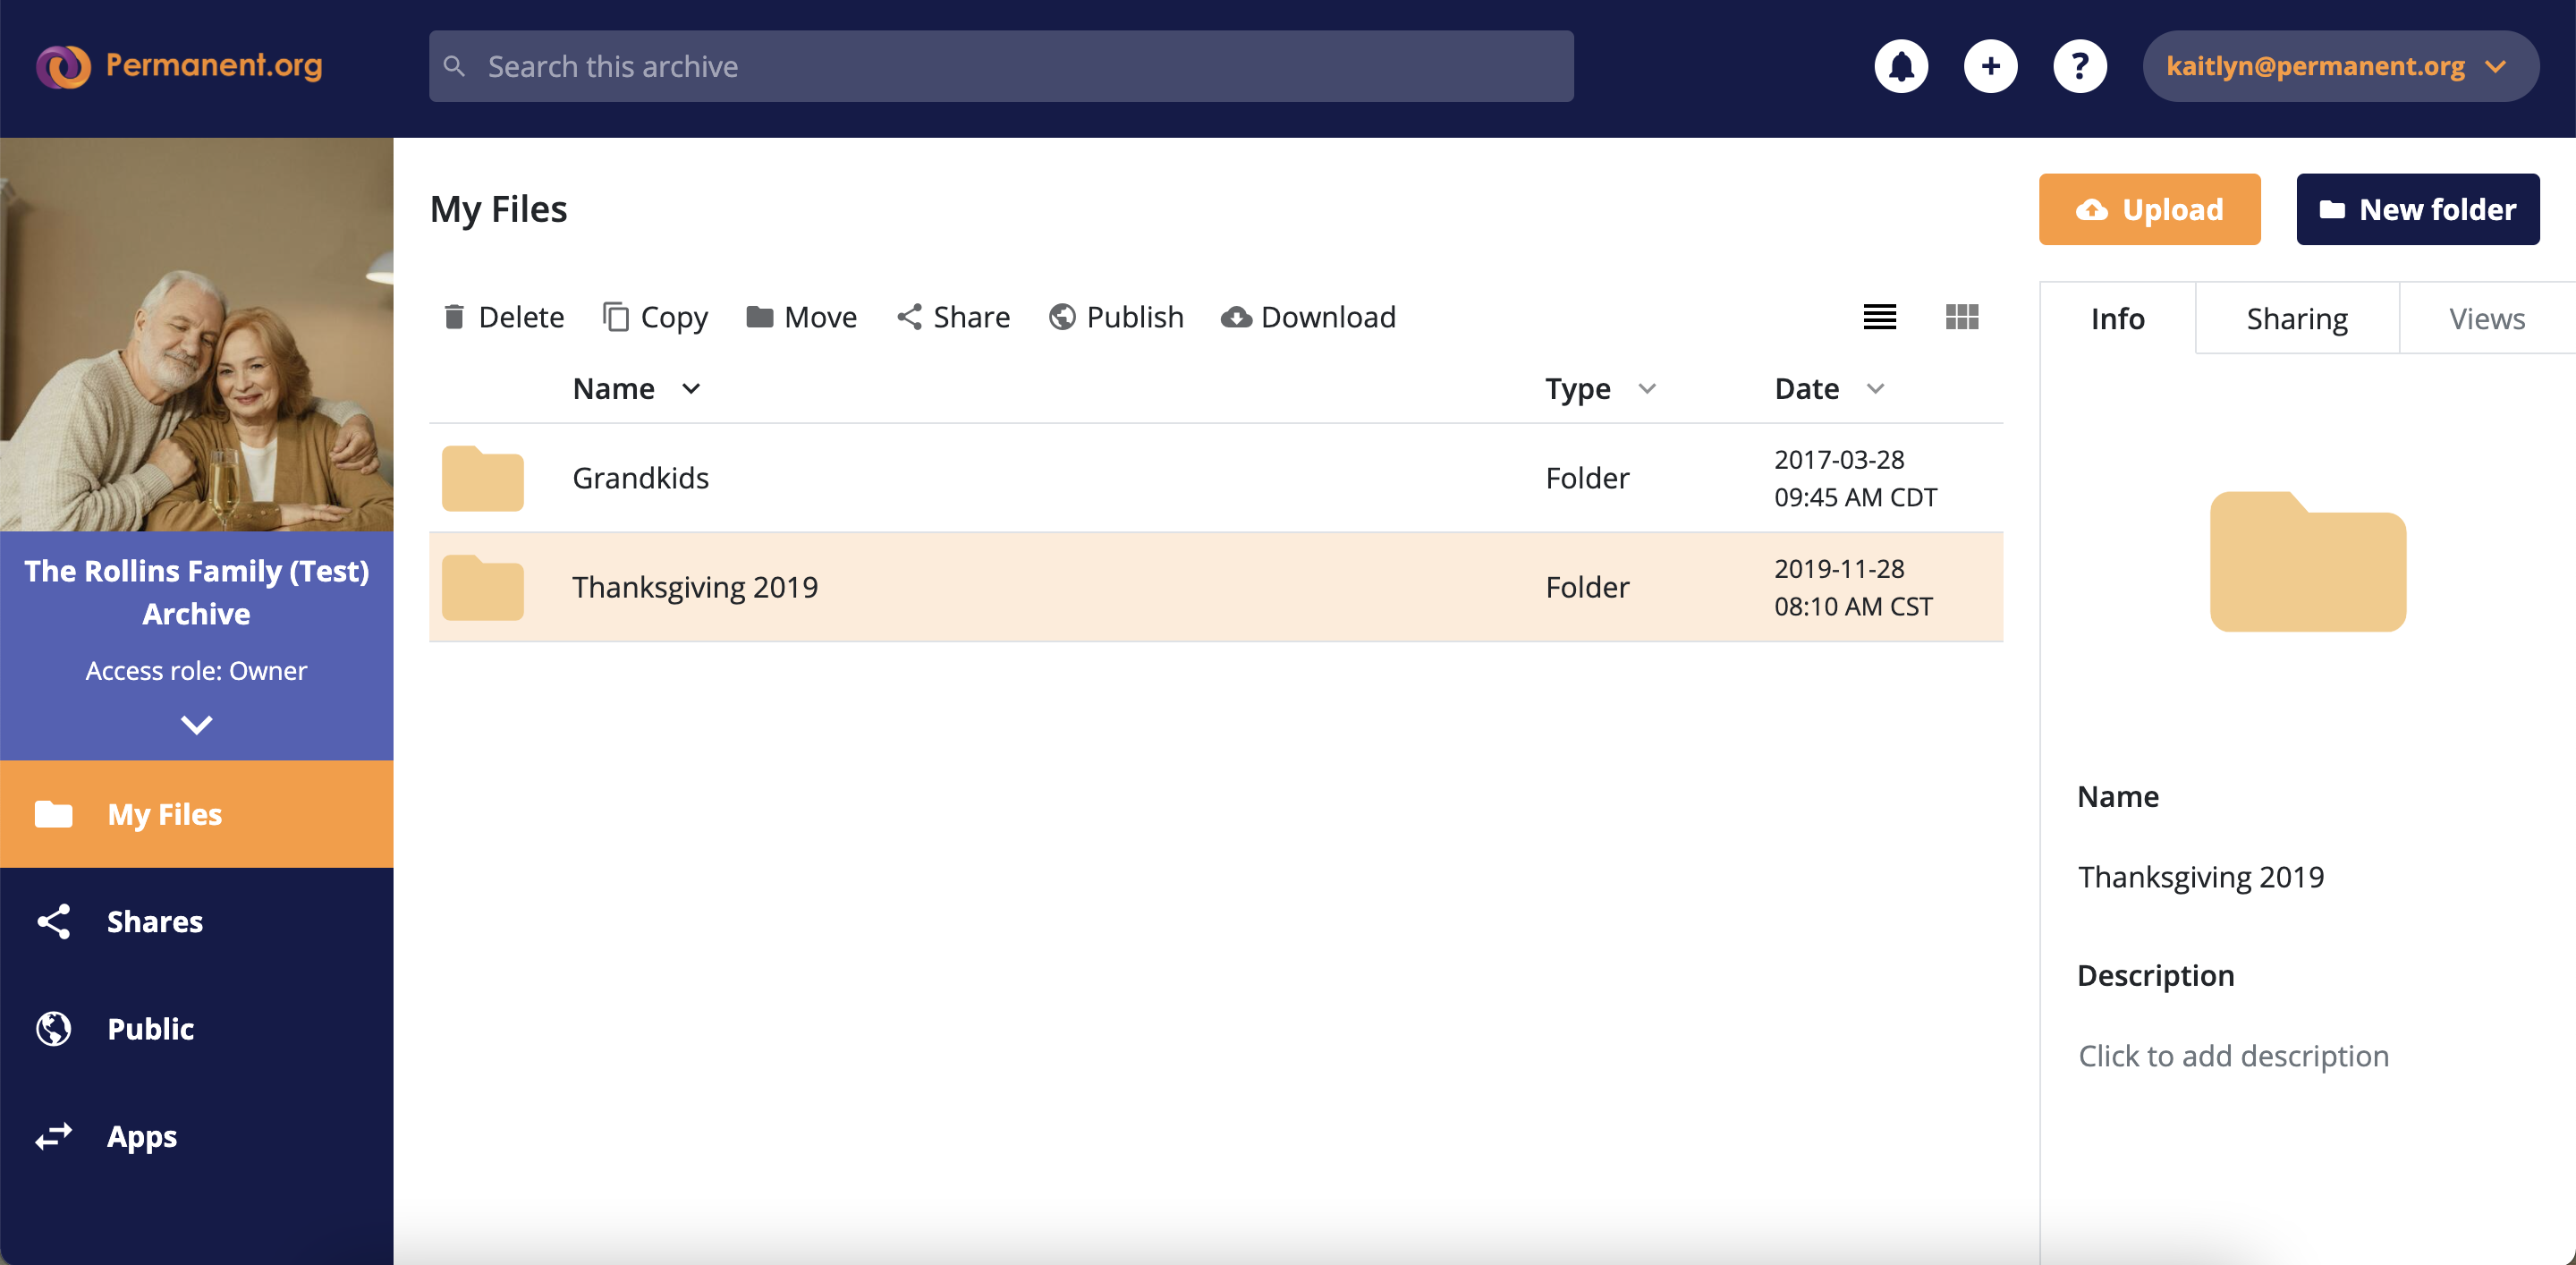Click the orange Upload button
This screenshot has height=1265, width=2576.
[2149, 209]
